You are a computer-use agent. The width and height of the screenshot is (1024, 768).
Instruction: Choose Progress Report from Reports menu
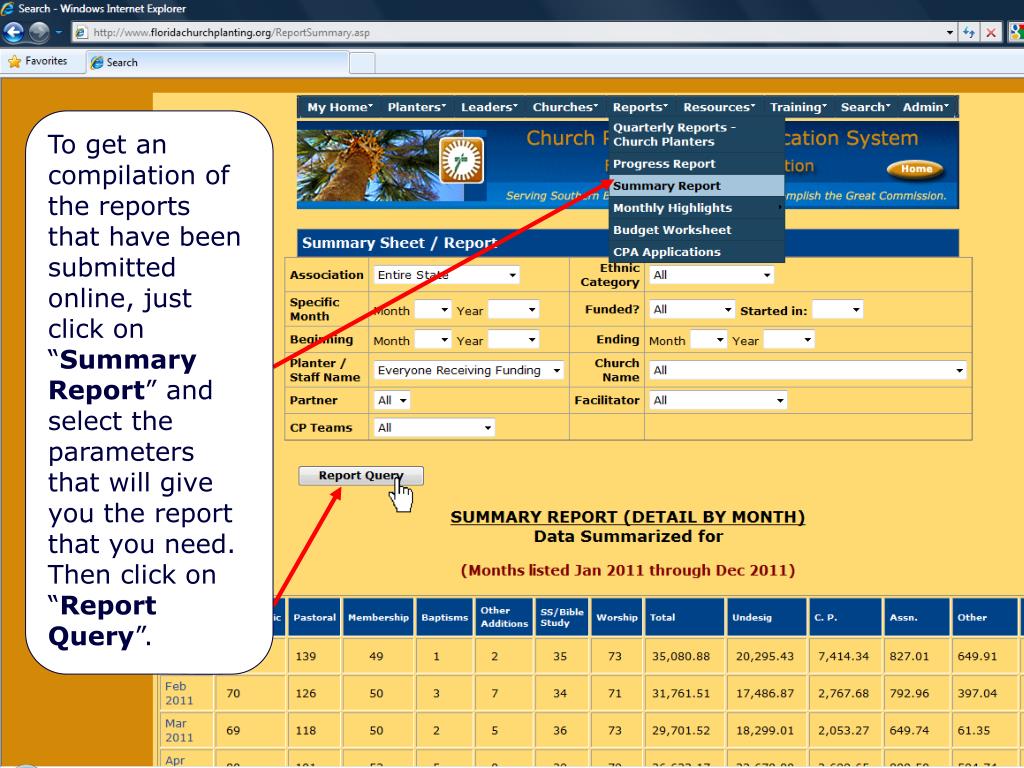(696, 164)
